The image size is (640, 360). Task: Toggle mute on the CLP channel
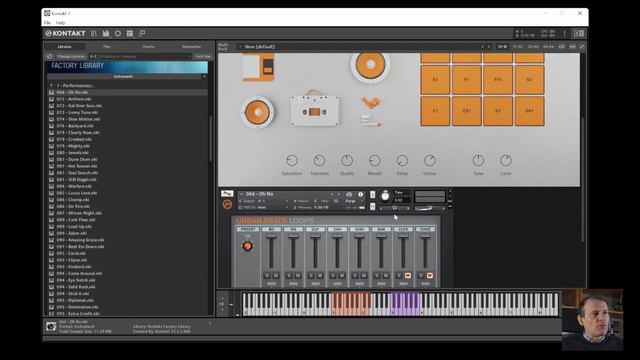pyautogui.click(x=320, y=276)
